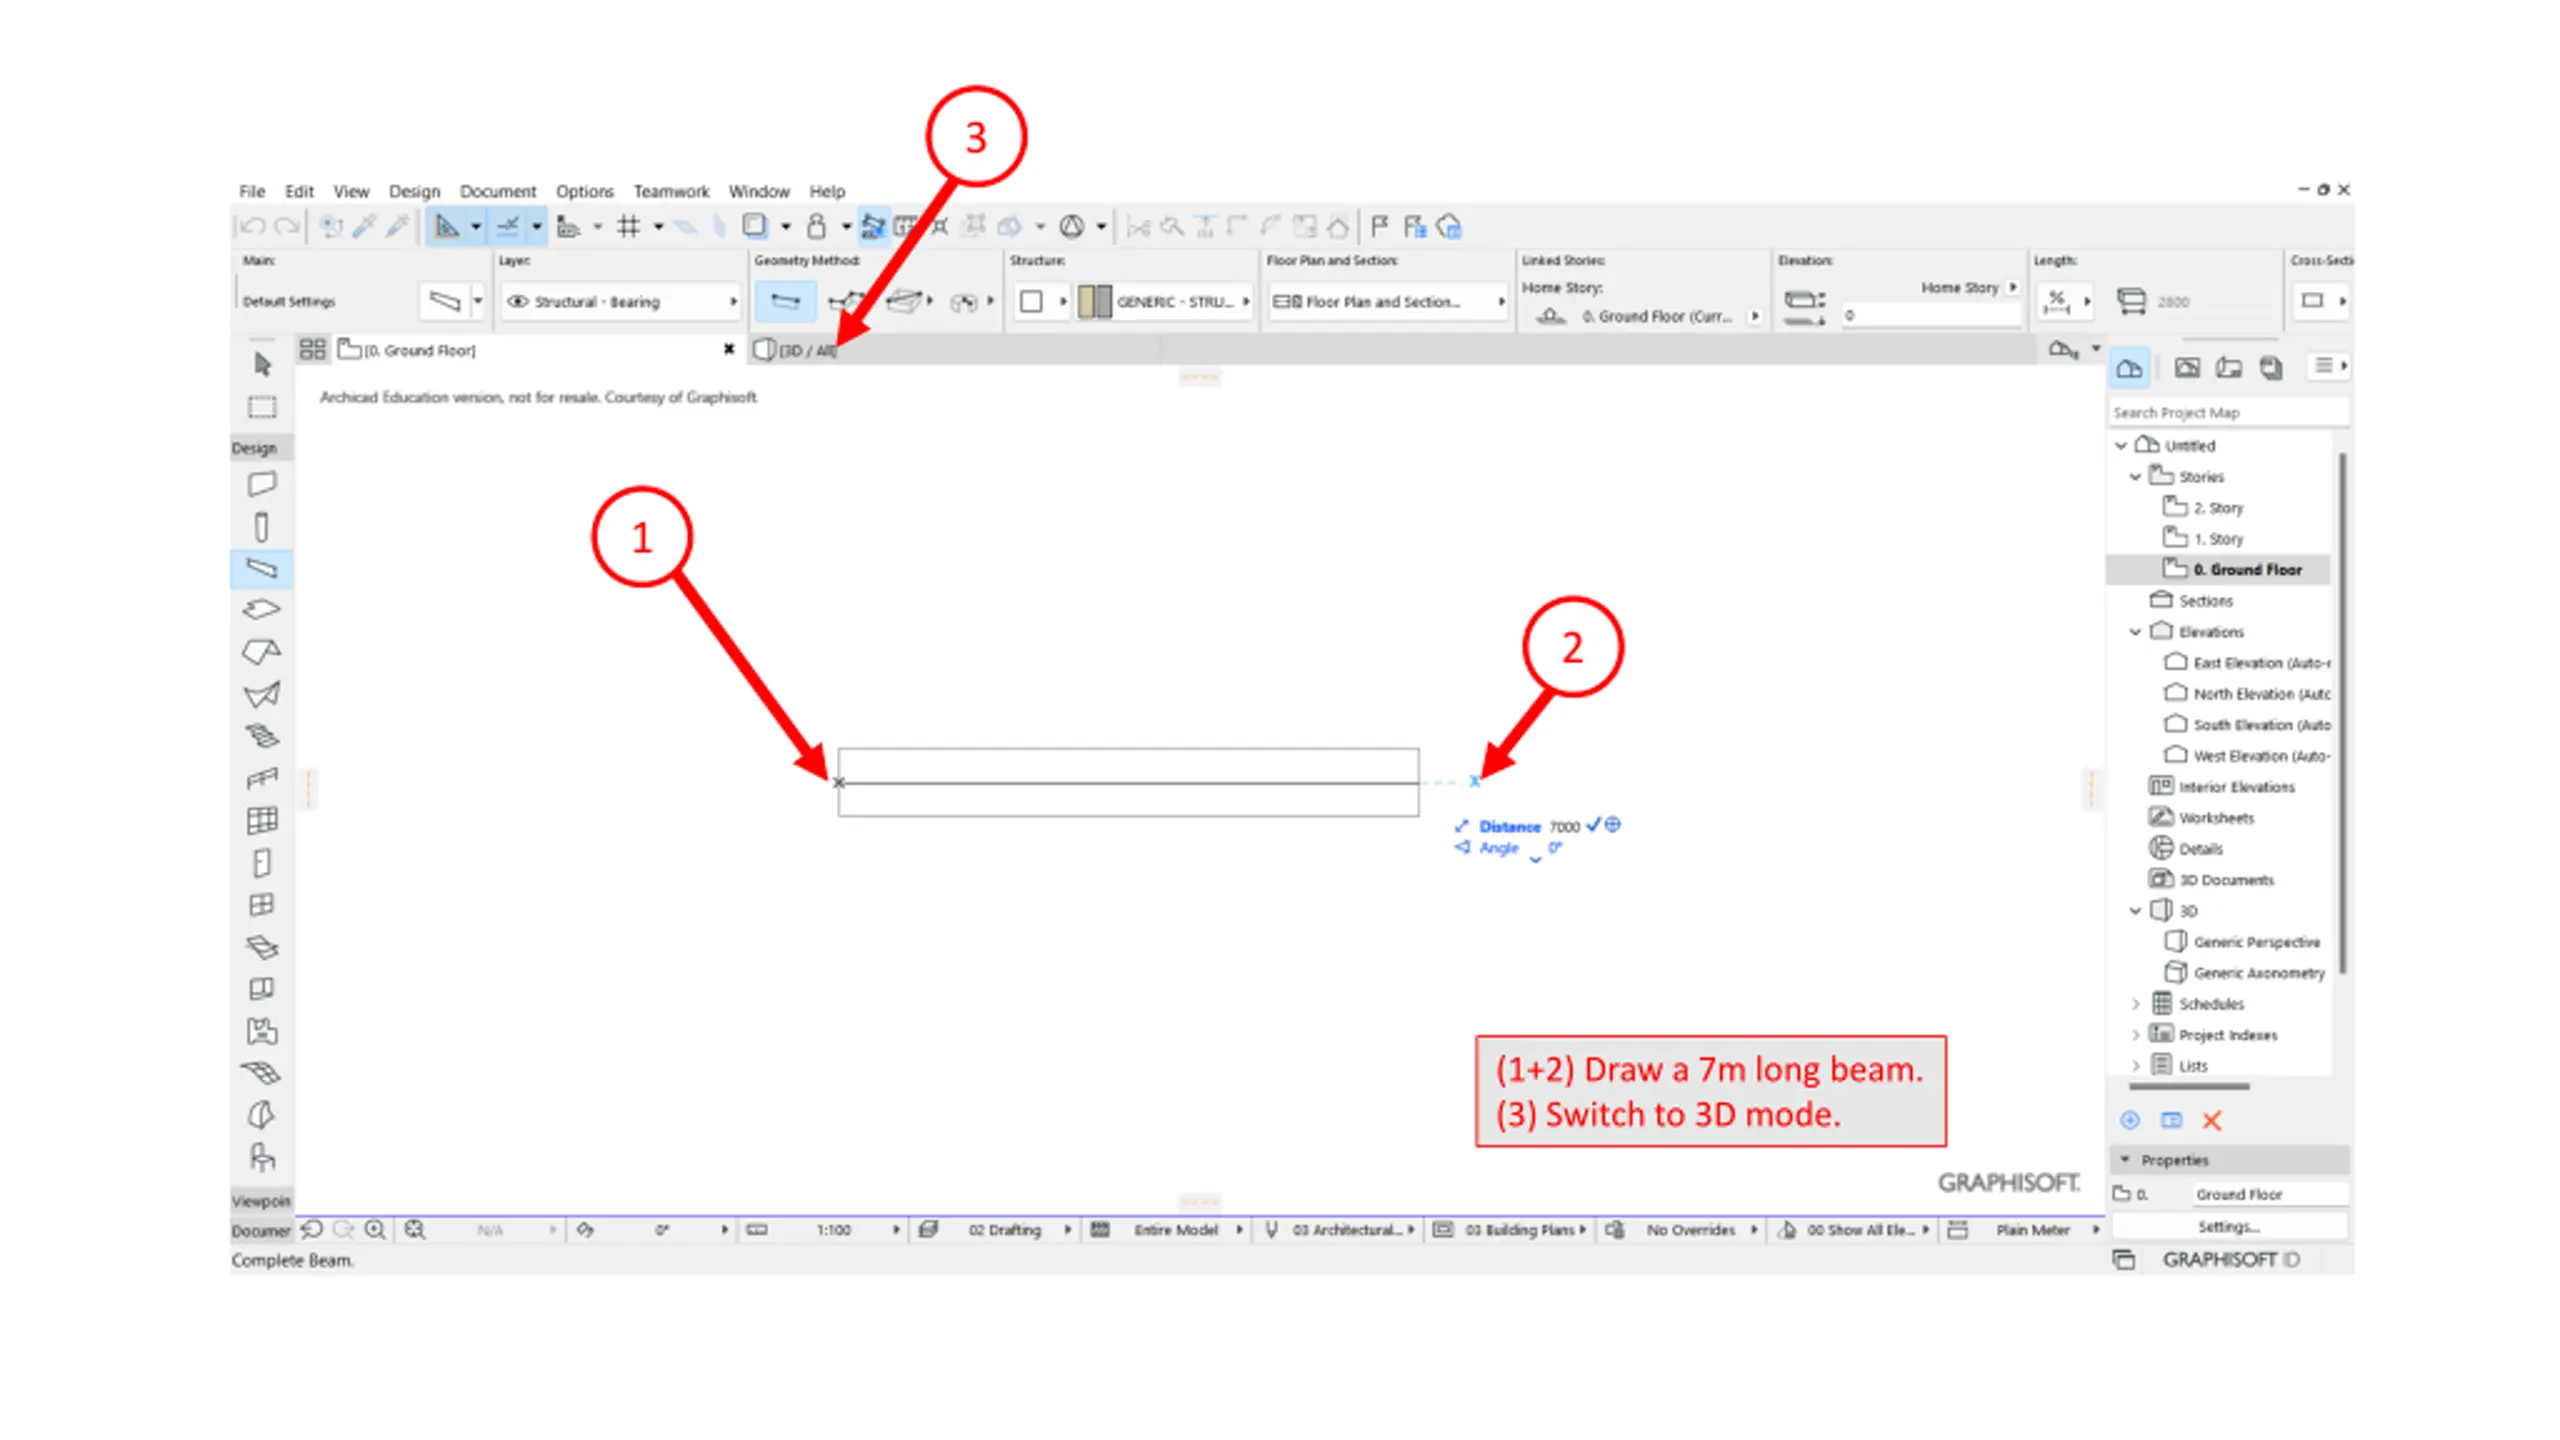2560x1440 pixels.
Task: Open Generic Perspective 3D view
Action: tap(2242, 942)
